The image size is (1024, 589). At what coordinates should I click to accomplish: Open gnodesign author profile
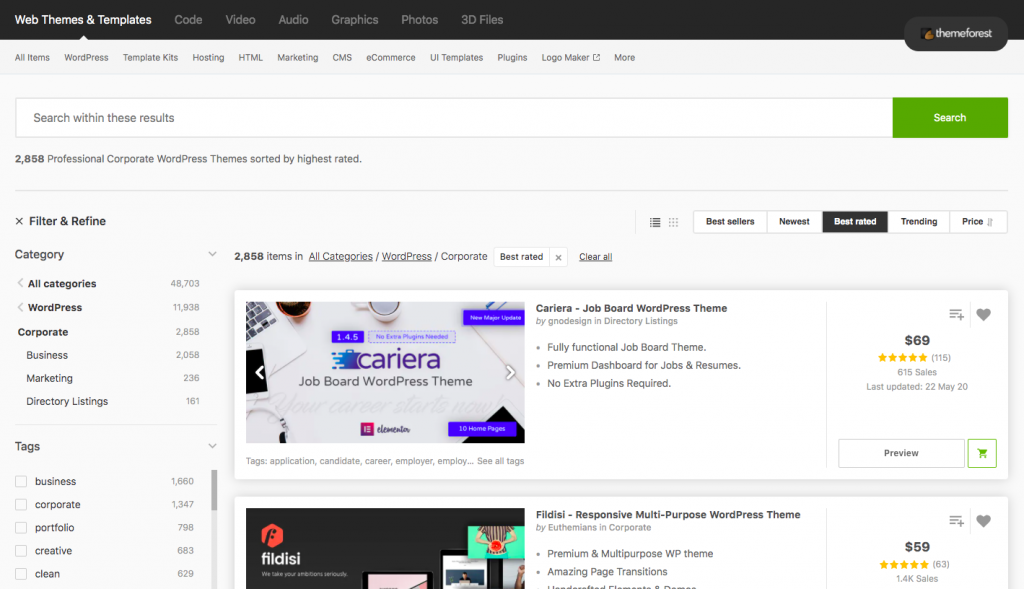click(569, 321)
